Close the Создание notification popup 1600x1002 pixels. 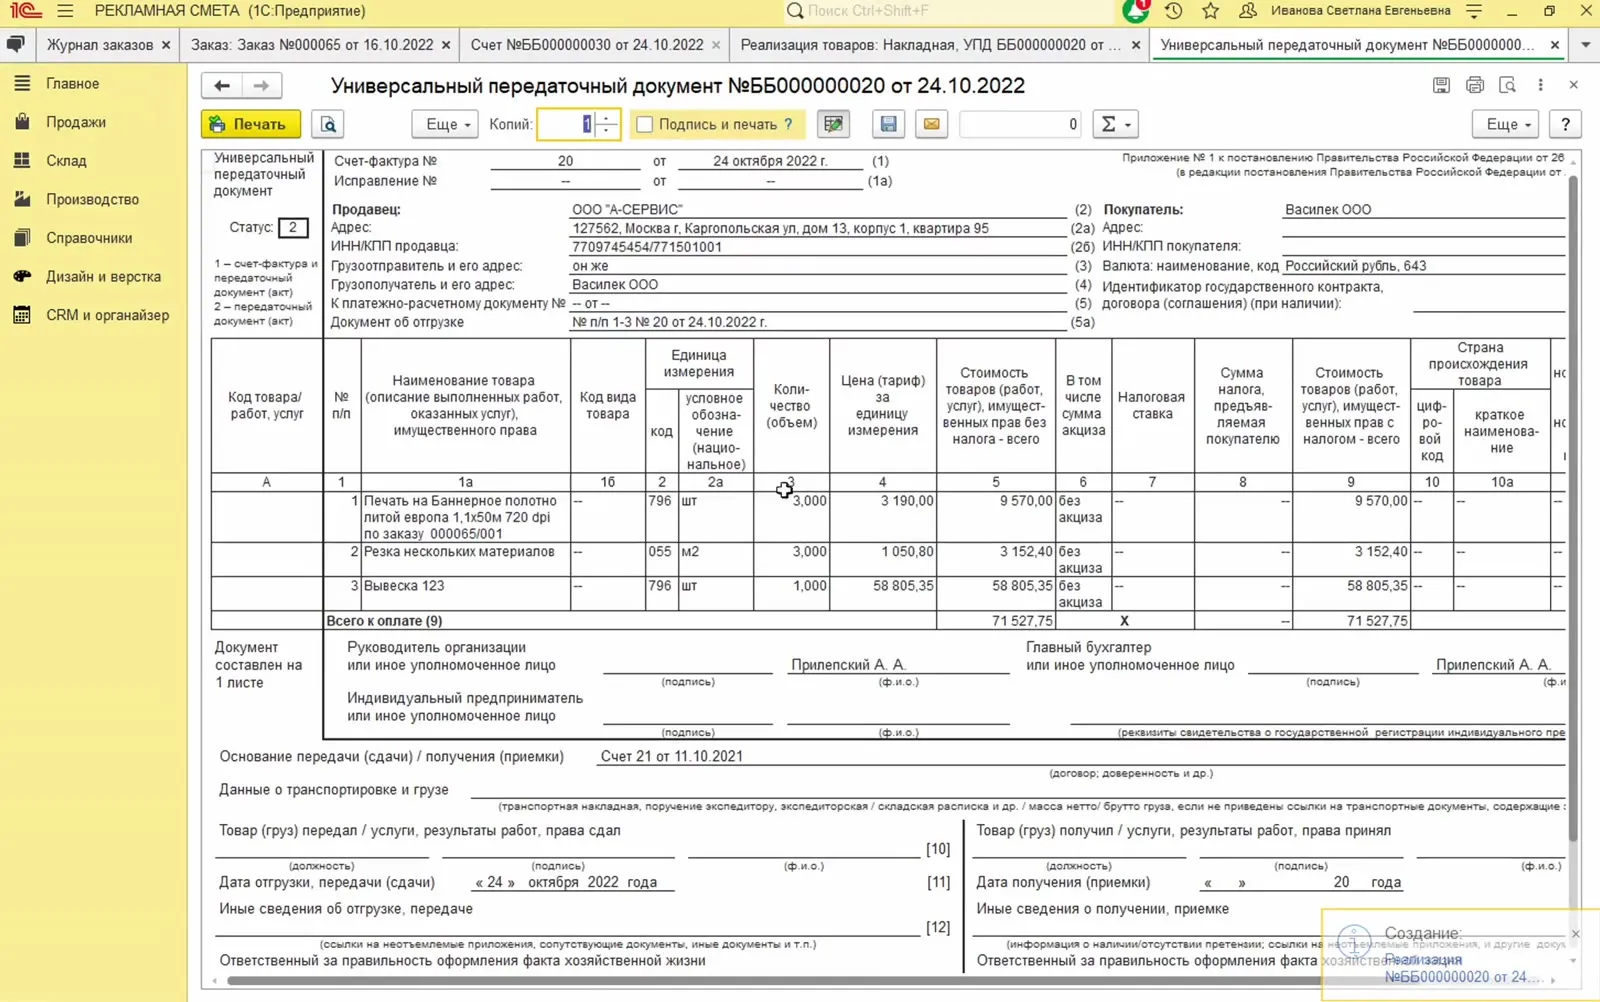click(1576, 934)
